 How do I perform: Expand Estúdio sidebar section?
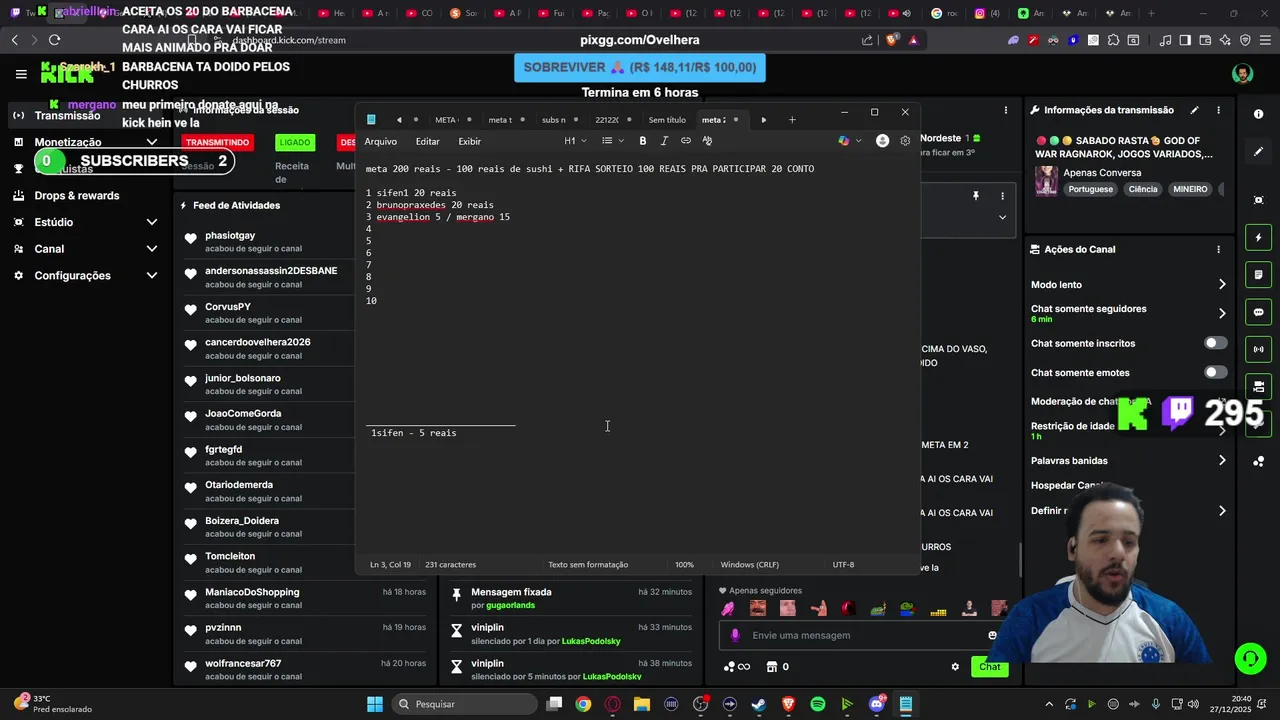152,222
